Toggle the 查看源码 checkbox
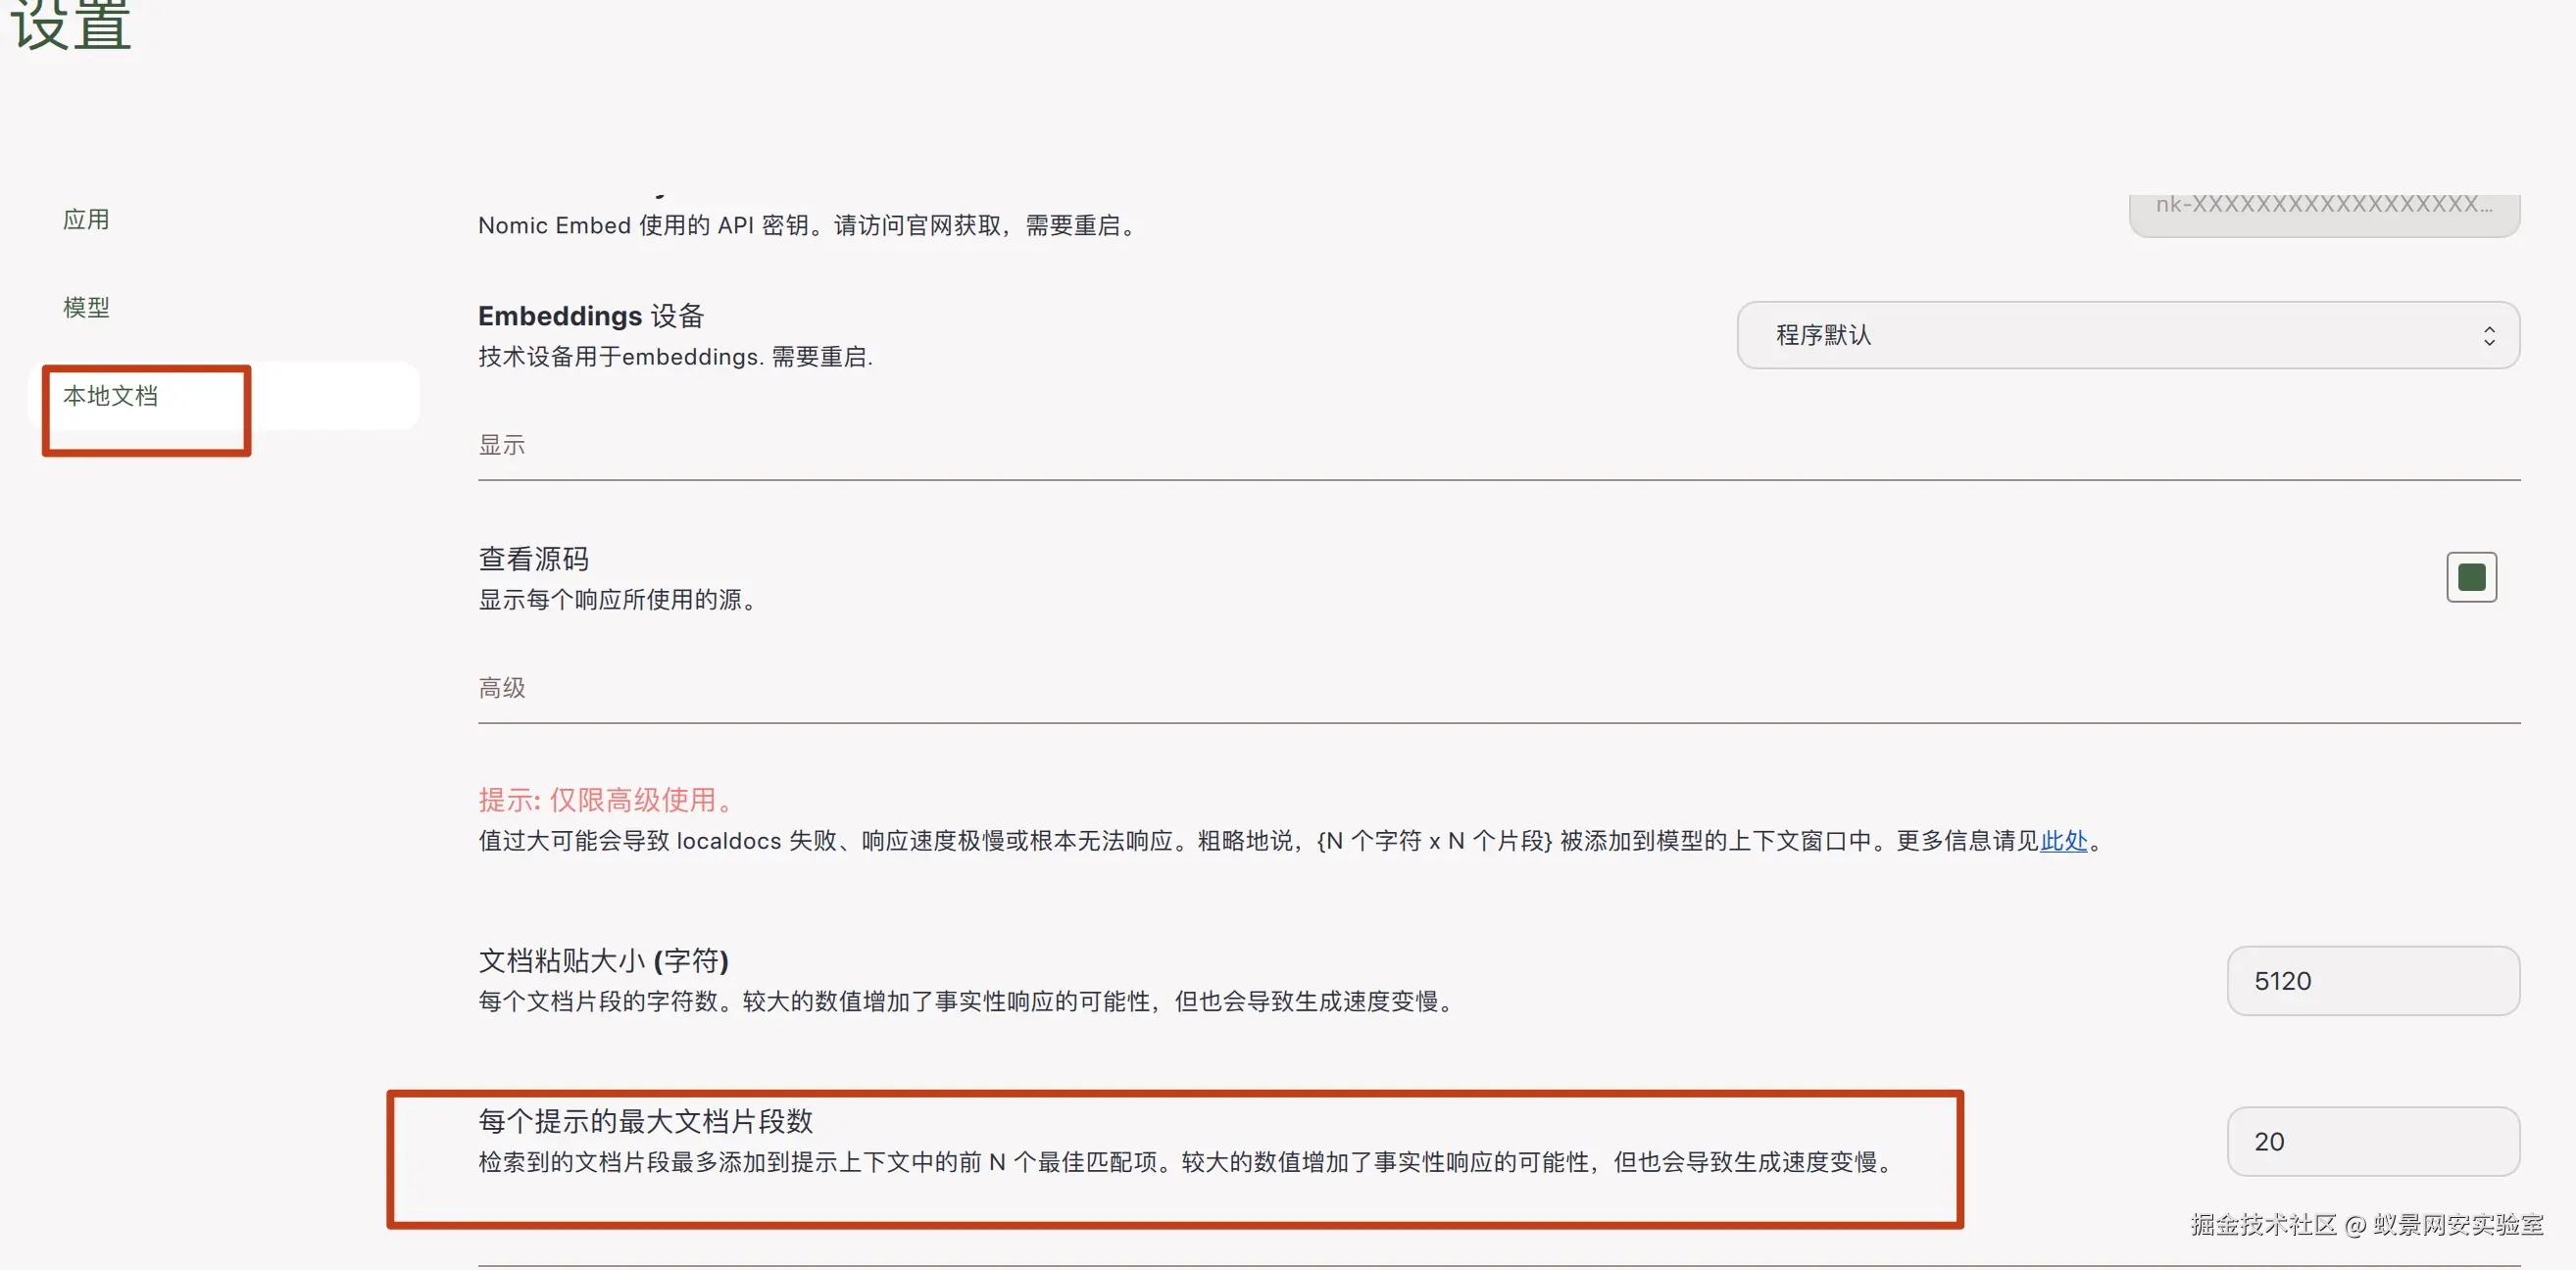The image size is (2576, 1270). tap(2470, 577)
